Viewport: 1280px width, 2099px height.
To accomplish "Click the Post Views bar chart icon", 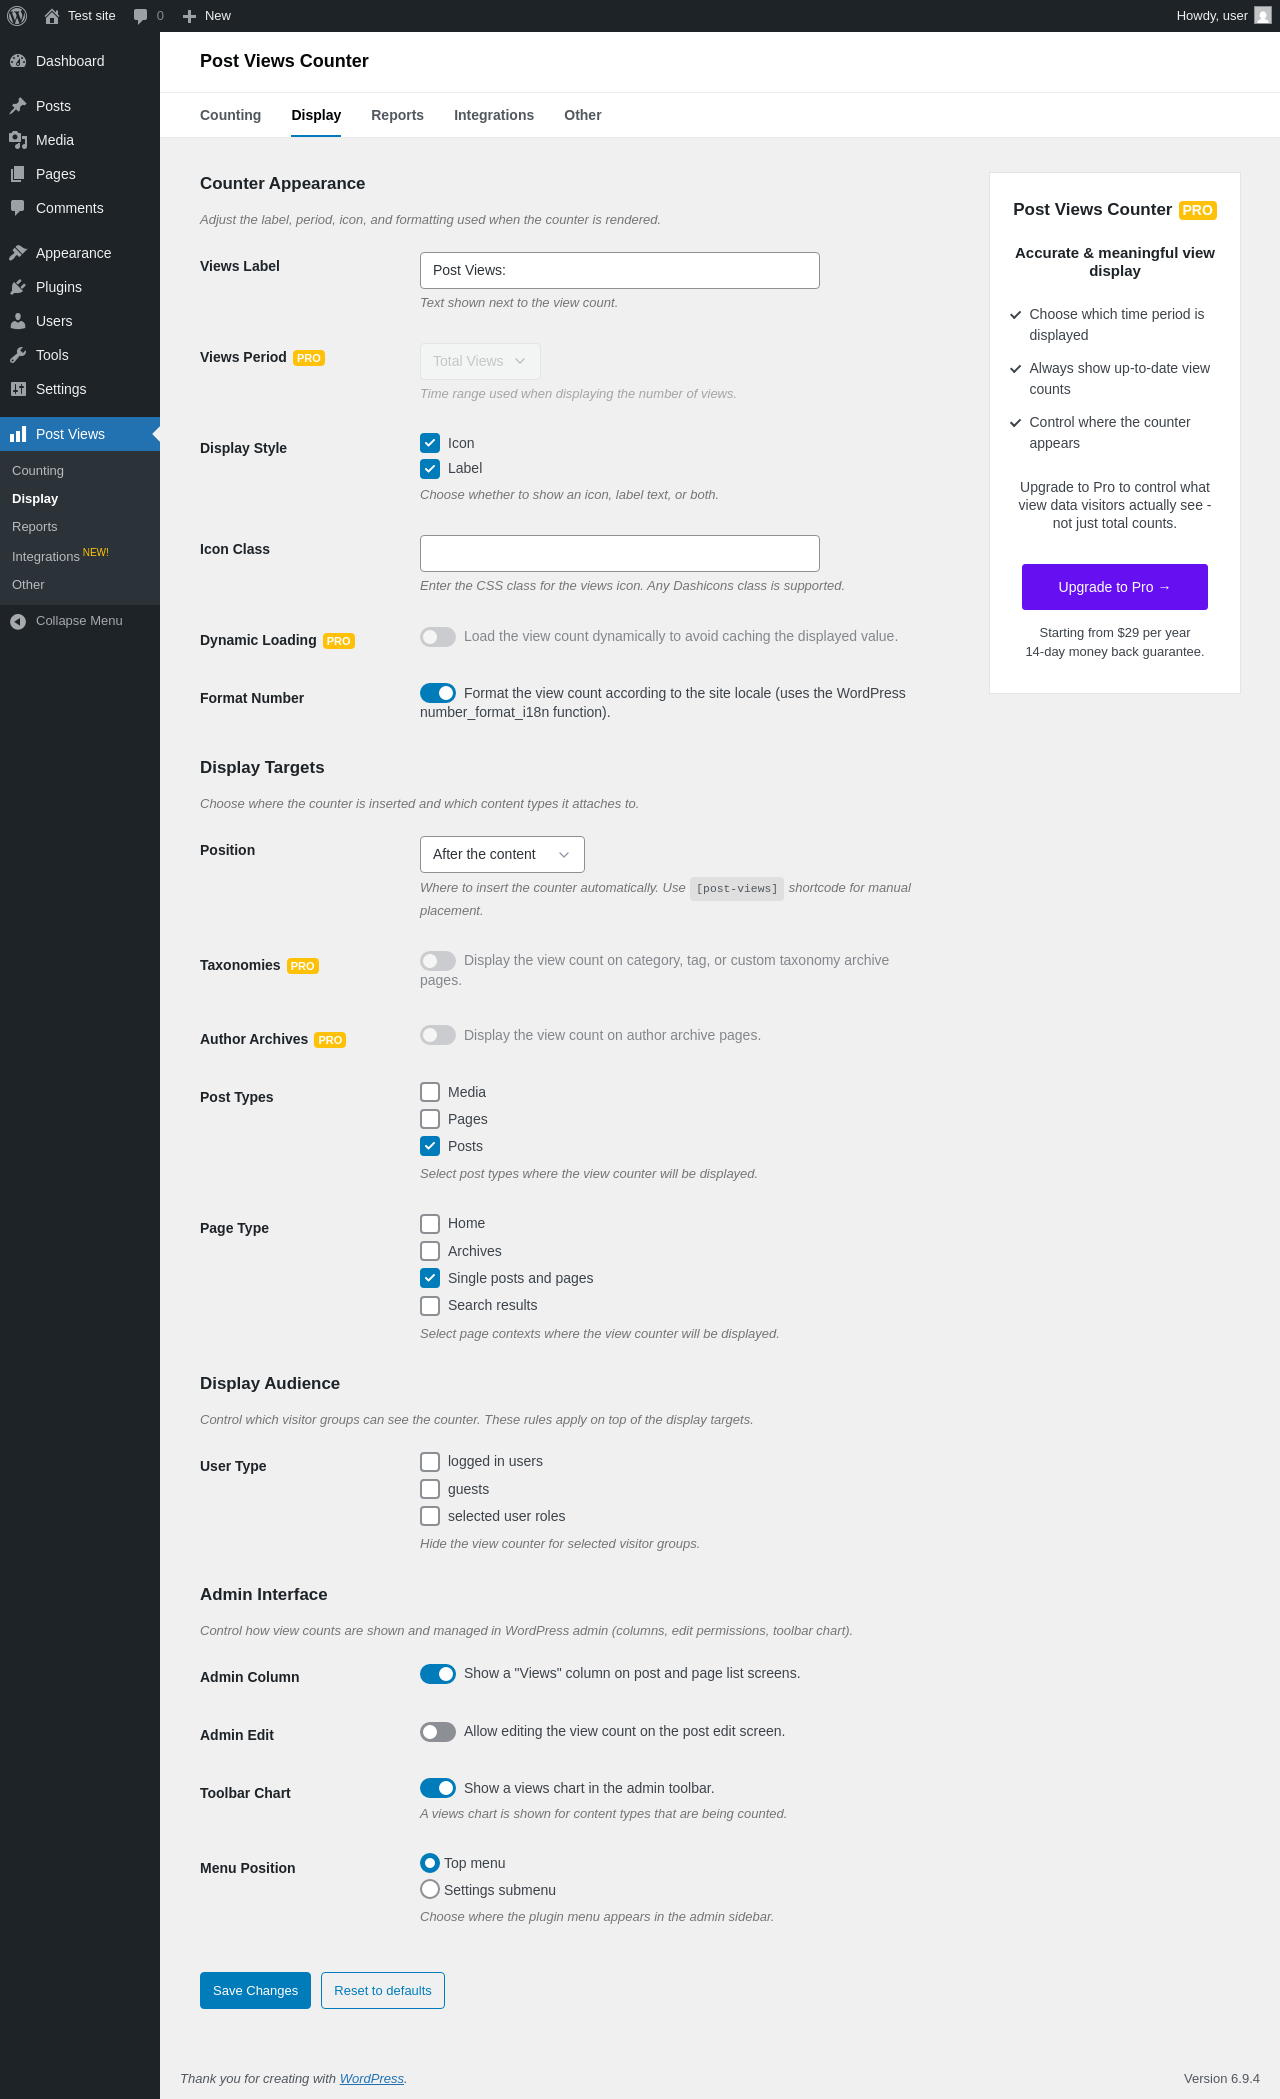I will pyautogui.click(x=18, y=434).
